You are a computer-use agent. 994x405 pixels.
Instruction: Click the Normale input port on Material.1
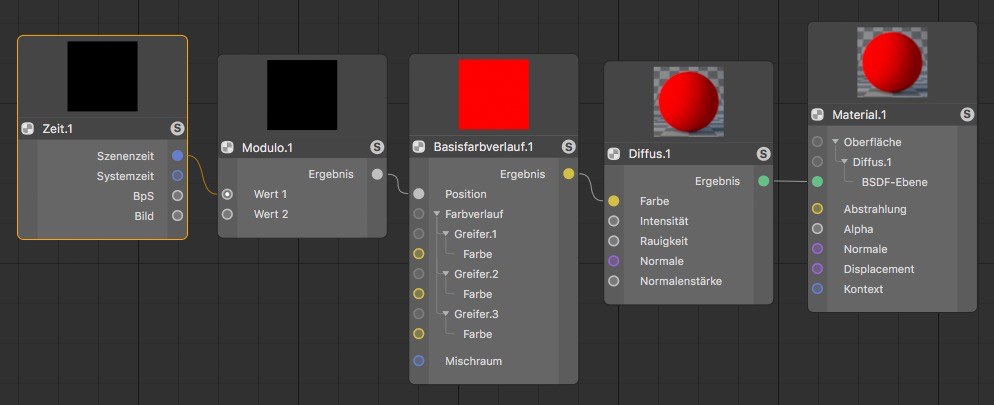click(817, 249)
